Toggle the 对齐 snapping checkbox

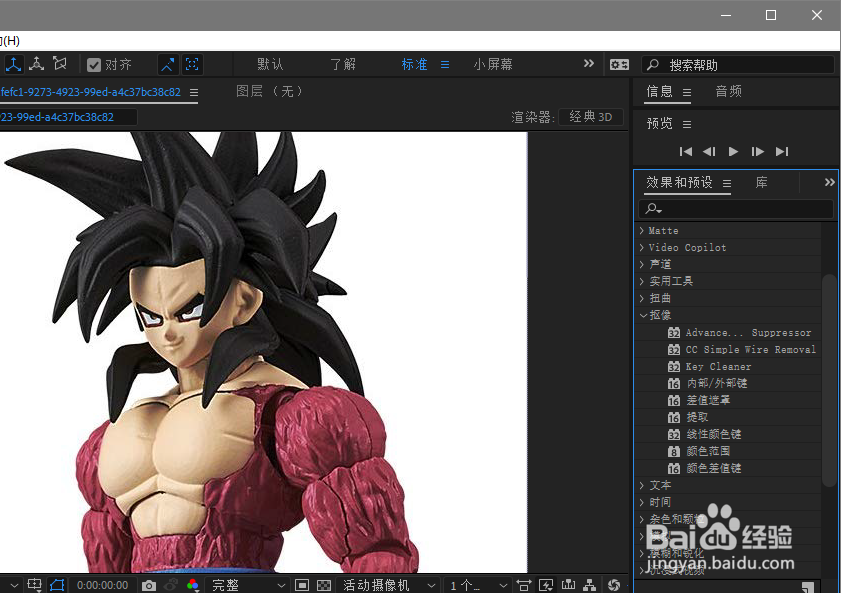(94, 65)
